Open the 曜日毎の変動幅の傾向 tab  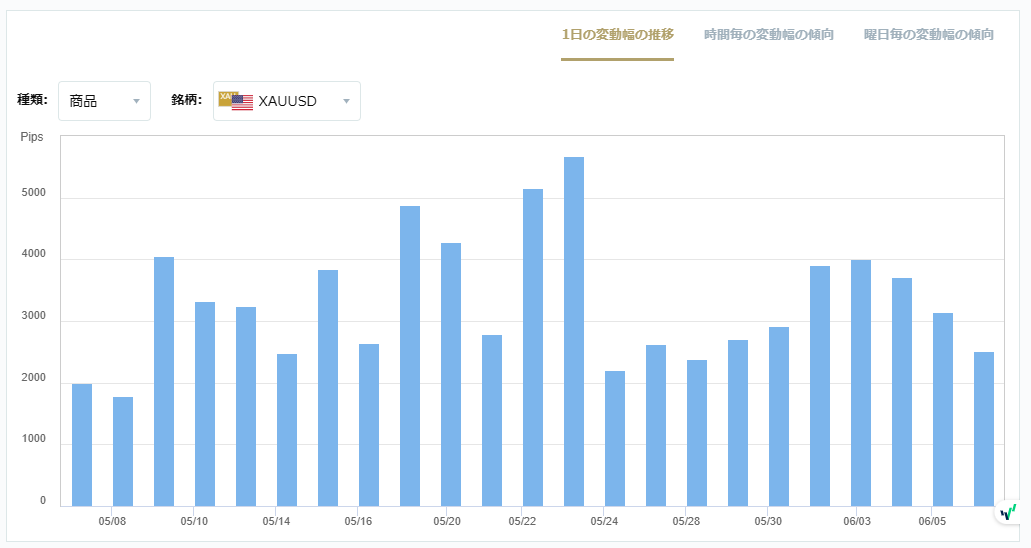928,35
